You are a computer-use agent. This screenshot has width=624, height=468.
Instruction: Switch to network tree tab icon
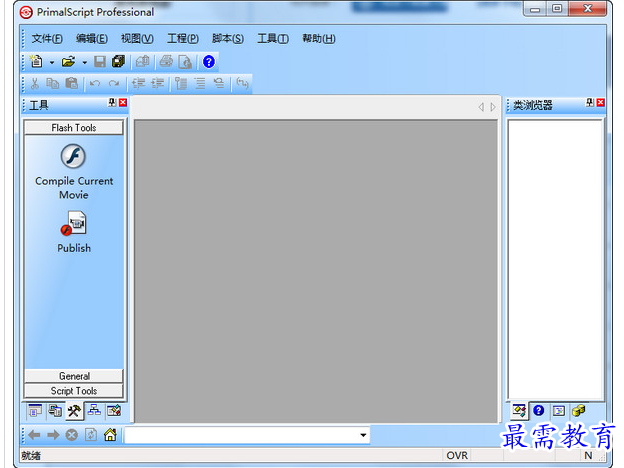tap(94, 410)
